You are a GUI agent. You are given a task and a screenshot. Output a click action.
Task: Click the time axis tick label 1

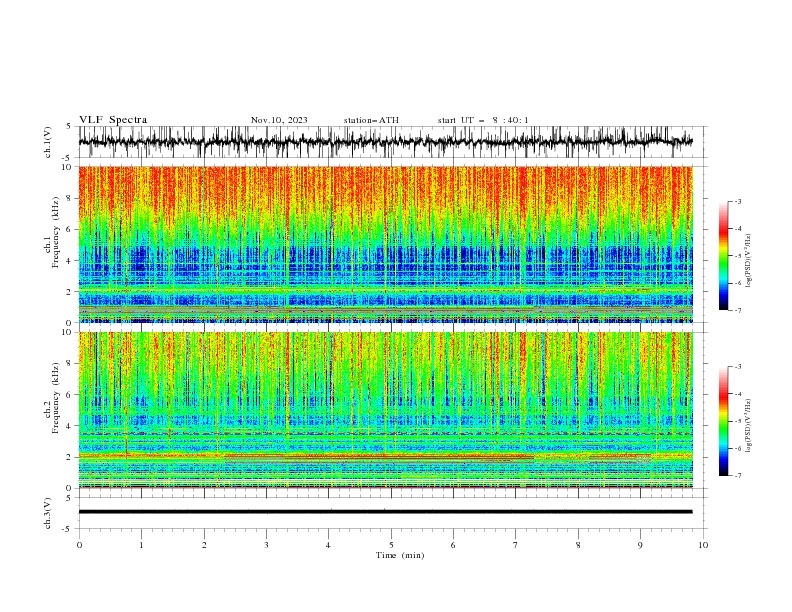pos(141,545)
